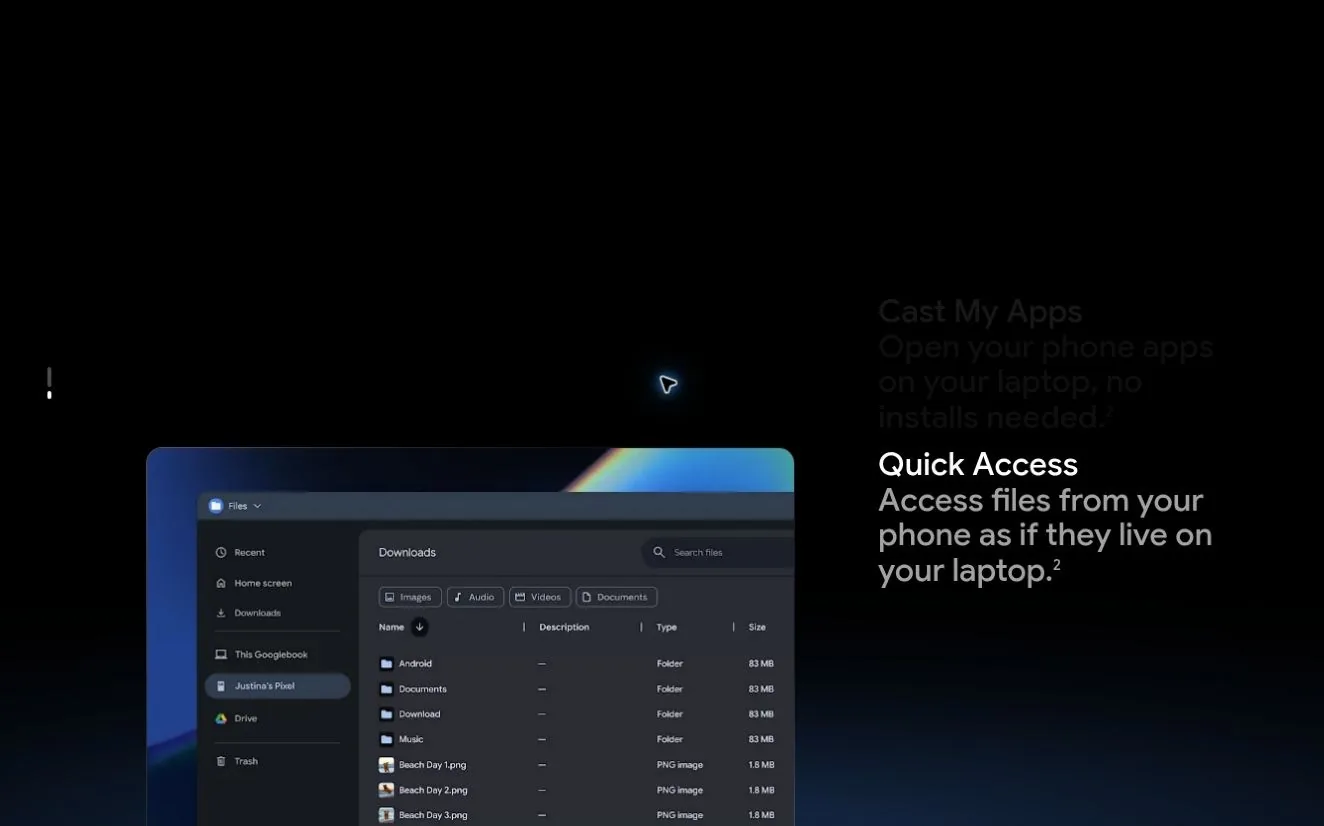Click the Description column header
The image size is (1324, 826).
coord(564,627)
